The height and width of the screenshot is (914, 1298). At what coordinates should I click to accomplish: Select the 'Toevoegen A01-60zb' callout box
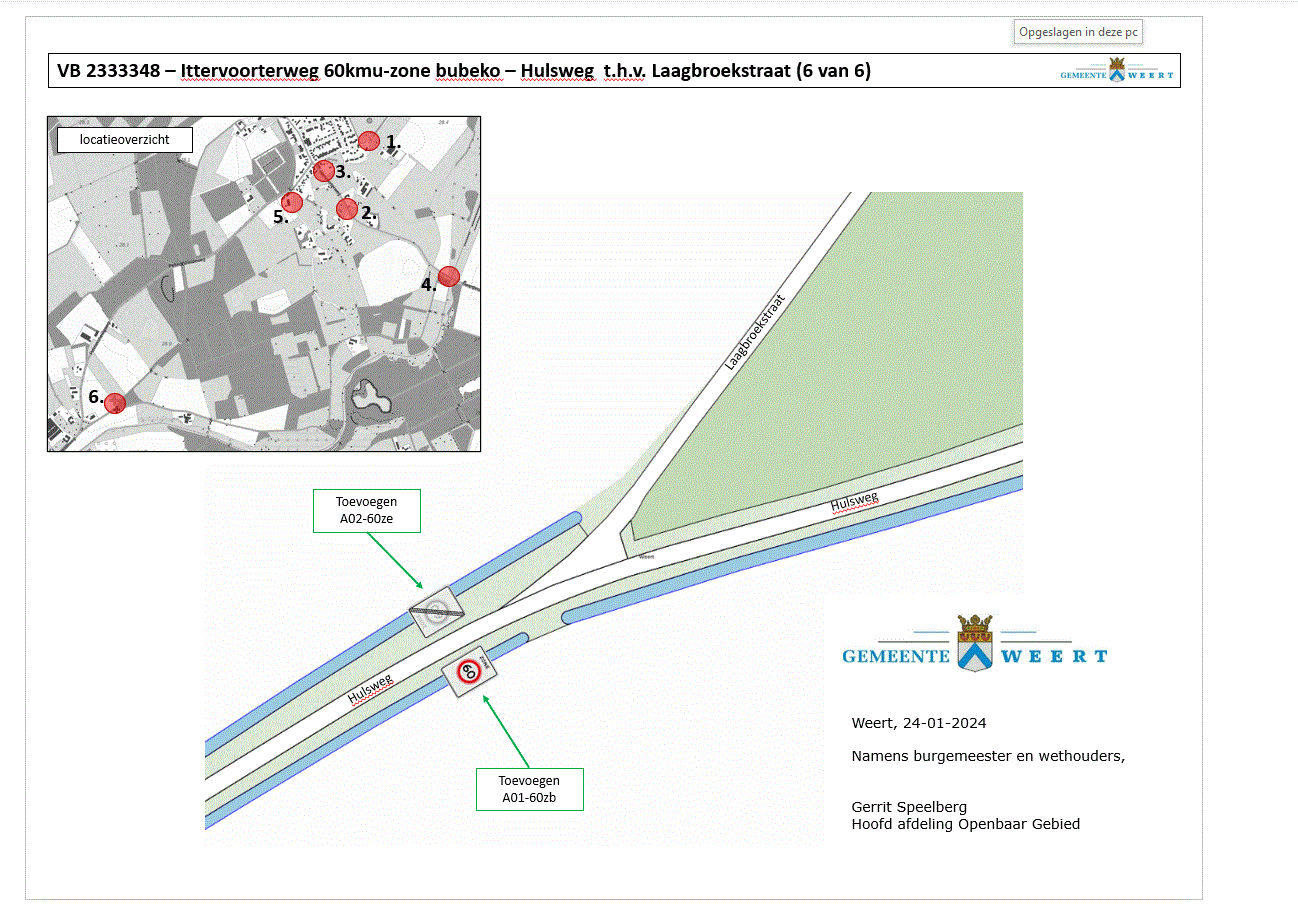pyautogui.click(x=528, y=789)
